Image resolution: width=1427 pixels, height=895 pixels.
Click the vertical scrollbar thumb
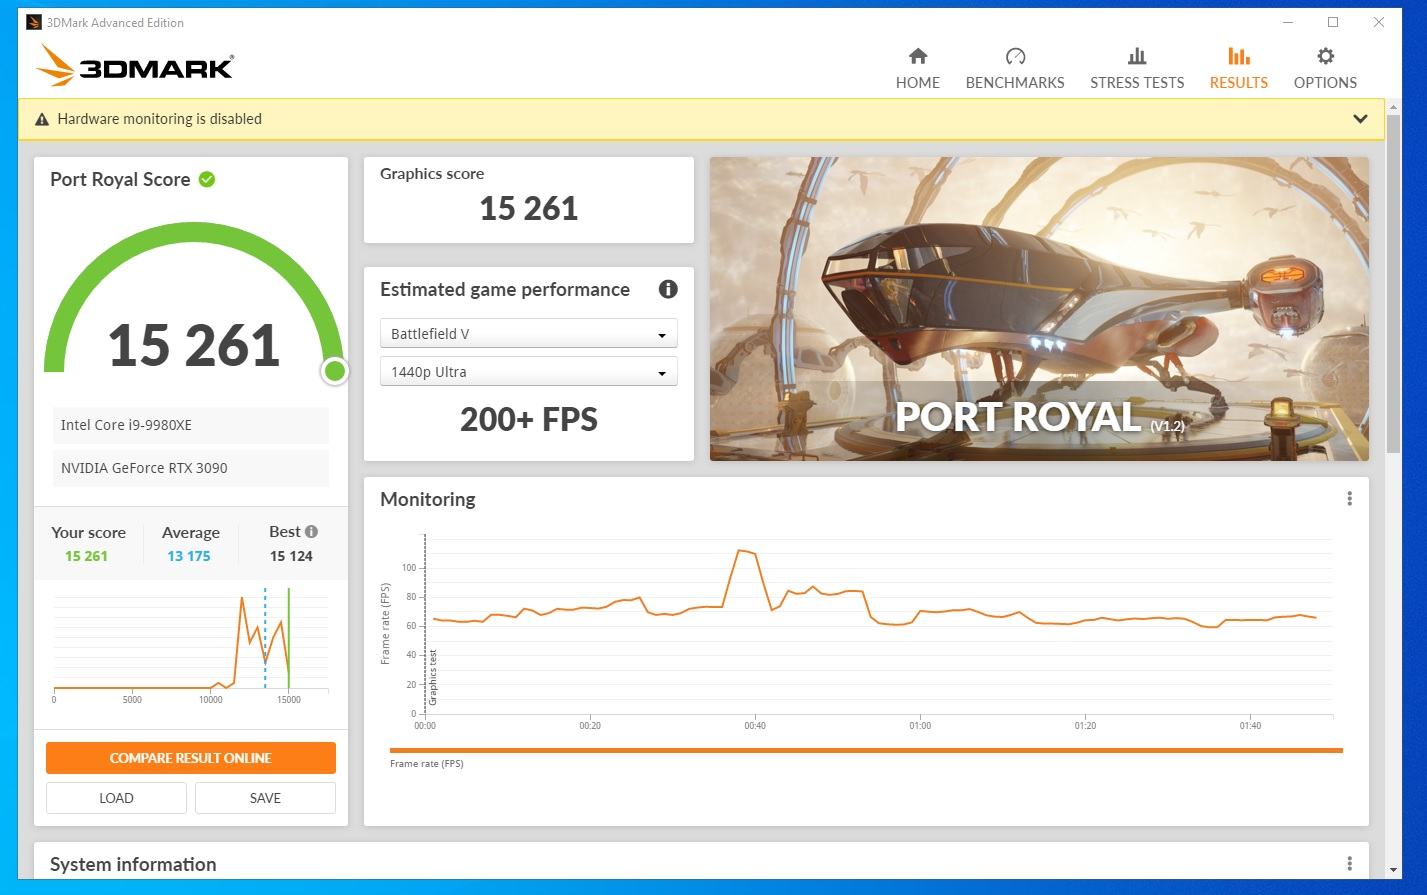pos(1394,285)
